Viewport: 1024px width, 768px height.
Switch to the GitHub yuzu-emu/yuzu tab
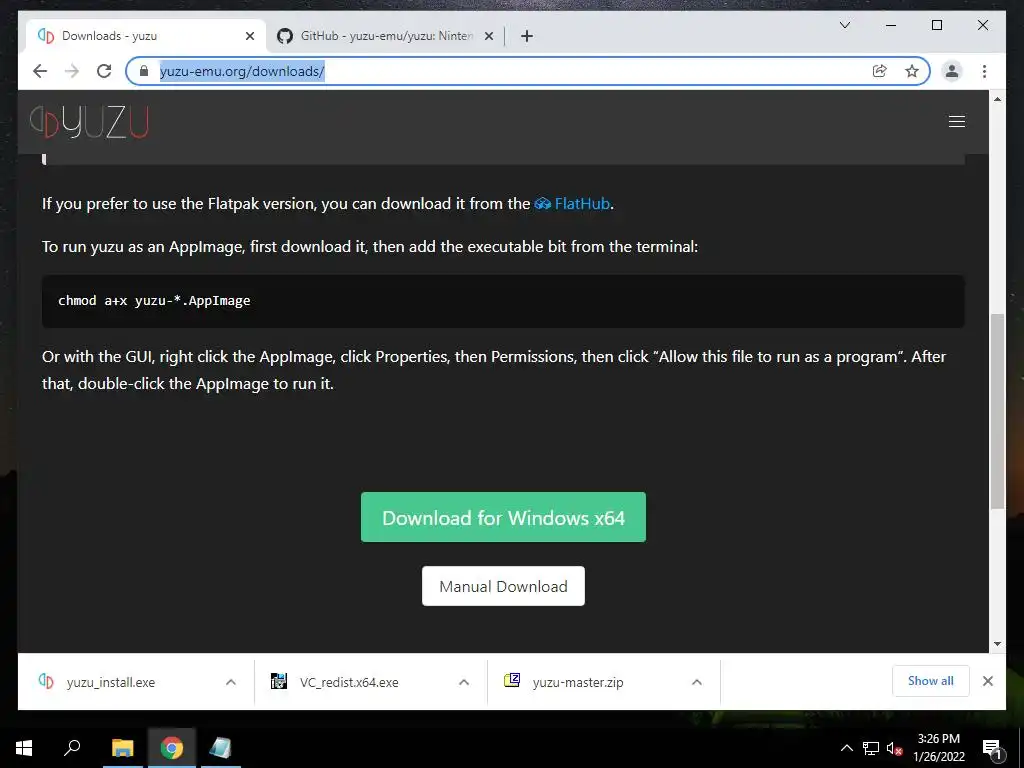point(385,36)
